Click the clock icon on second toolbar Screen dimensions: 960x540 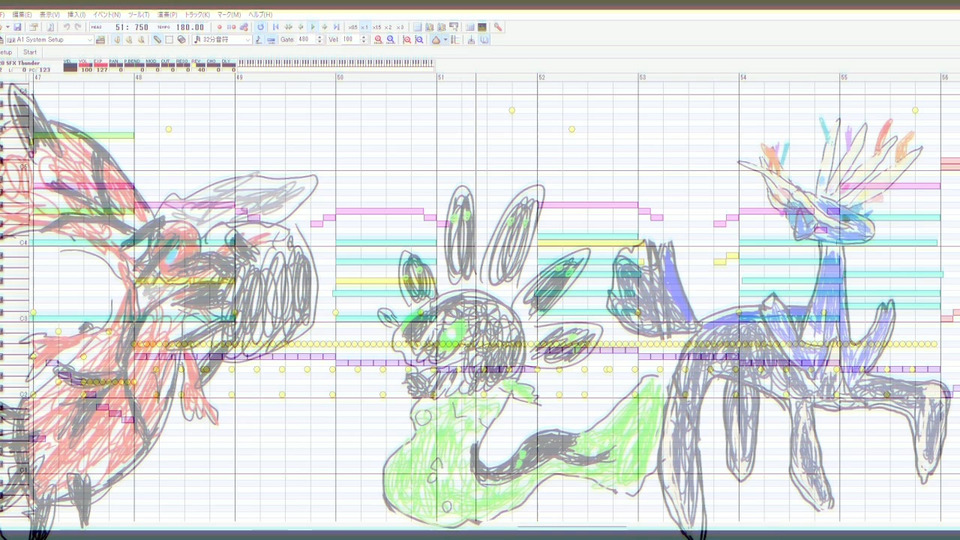pyautogui.click(x=484, y=39)
